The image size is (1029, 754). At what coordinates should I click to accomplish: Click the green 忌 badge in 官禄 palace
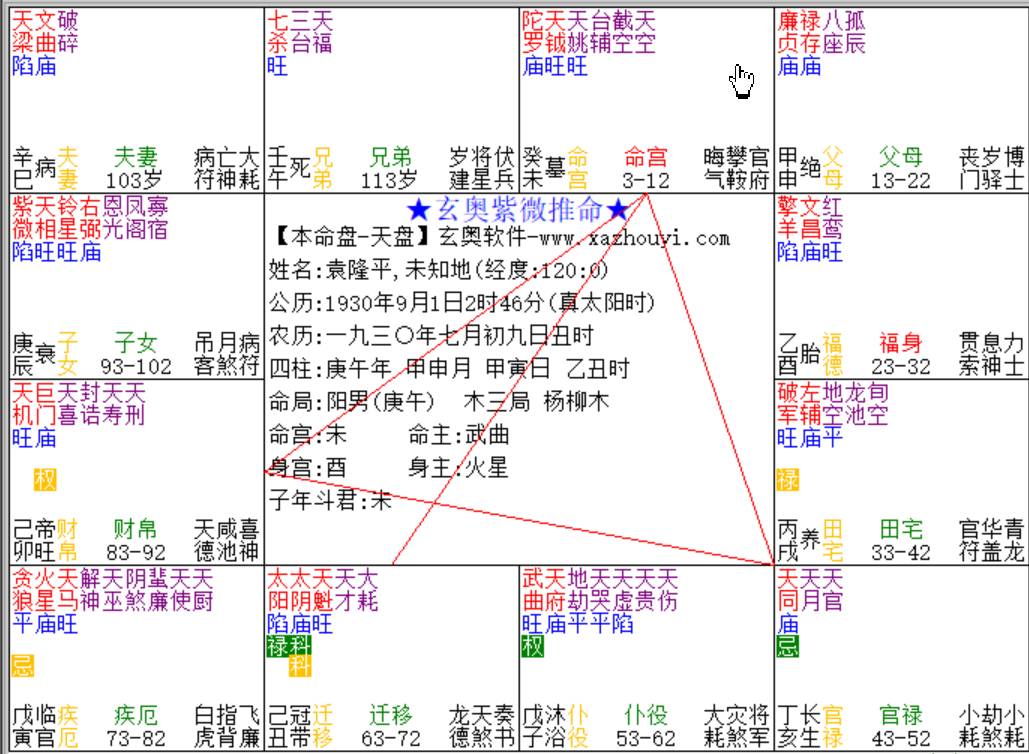coord(788,646)
